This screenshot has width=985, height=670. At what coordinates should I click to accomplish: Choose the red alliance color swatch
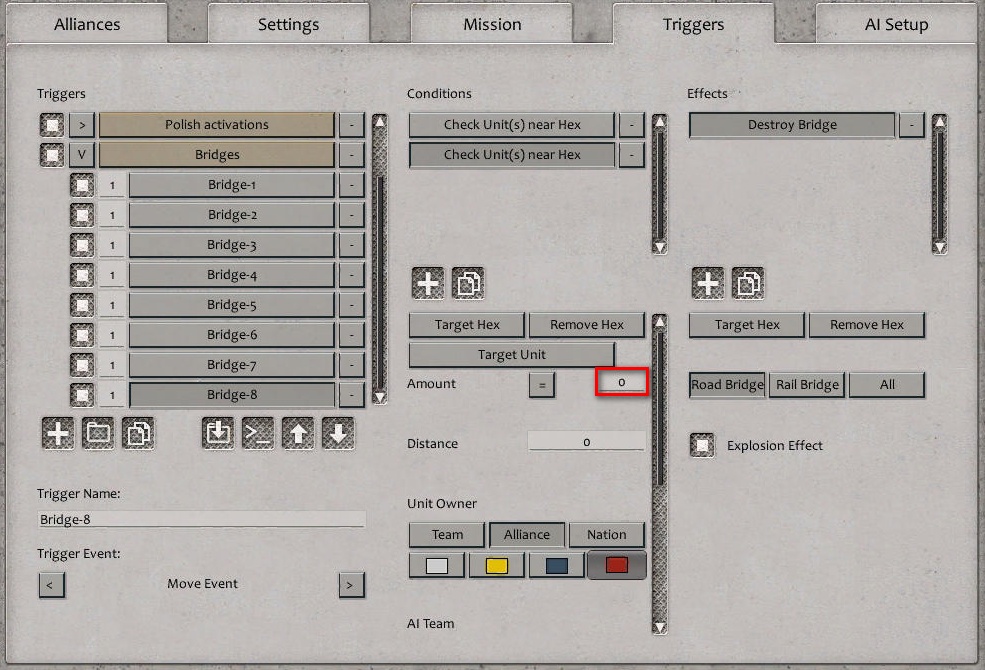click(617, 566)
